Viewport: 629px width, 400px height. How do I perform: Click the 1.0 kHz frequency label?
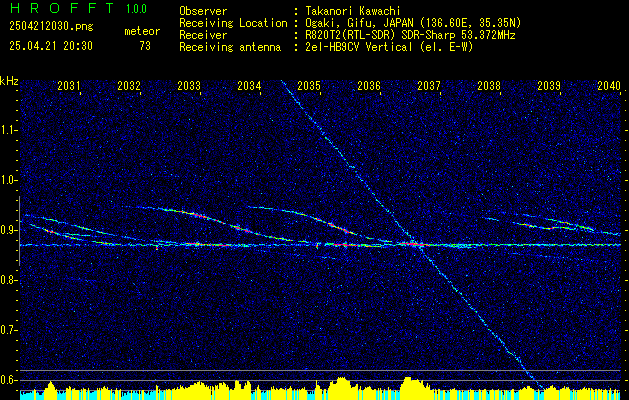coord(7,180)
